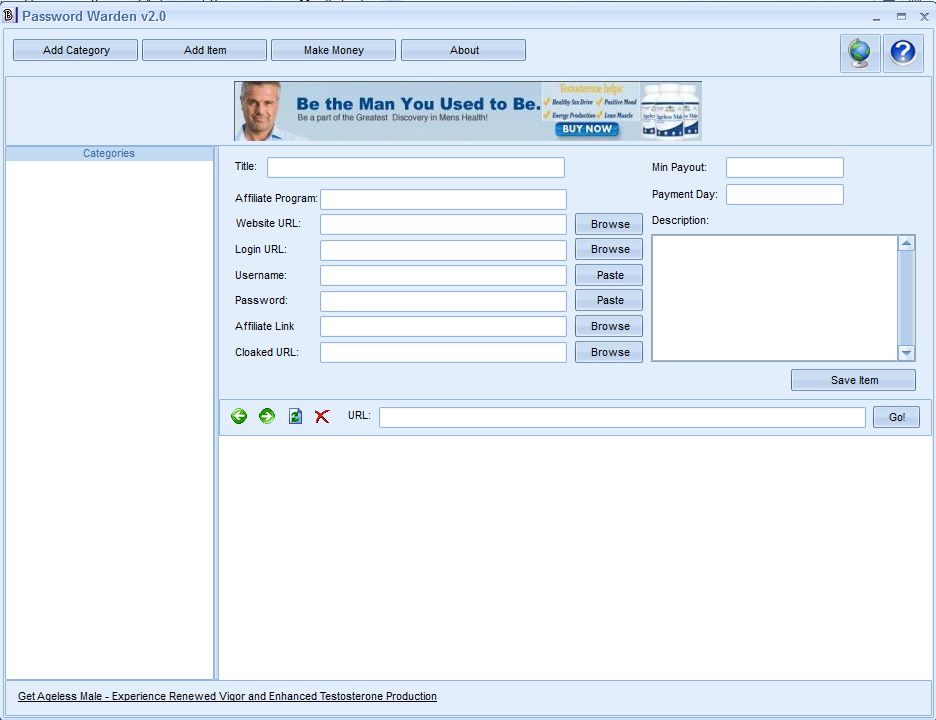Screen dimensions: 936x720
Task: Click the Description scrollbar down arrow
Action: pos(907,353)
